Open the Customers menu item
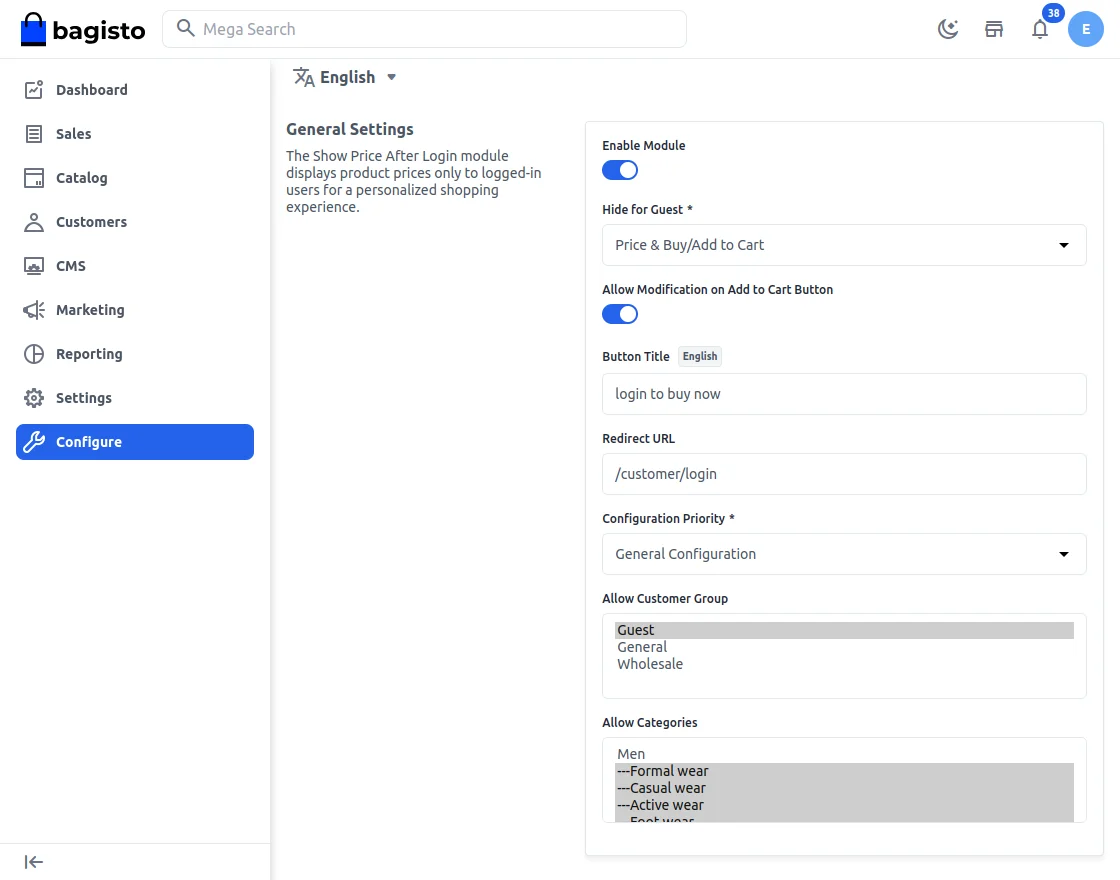The height and width of the screenshot is (880, 1120). 91,222
